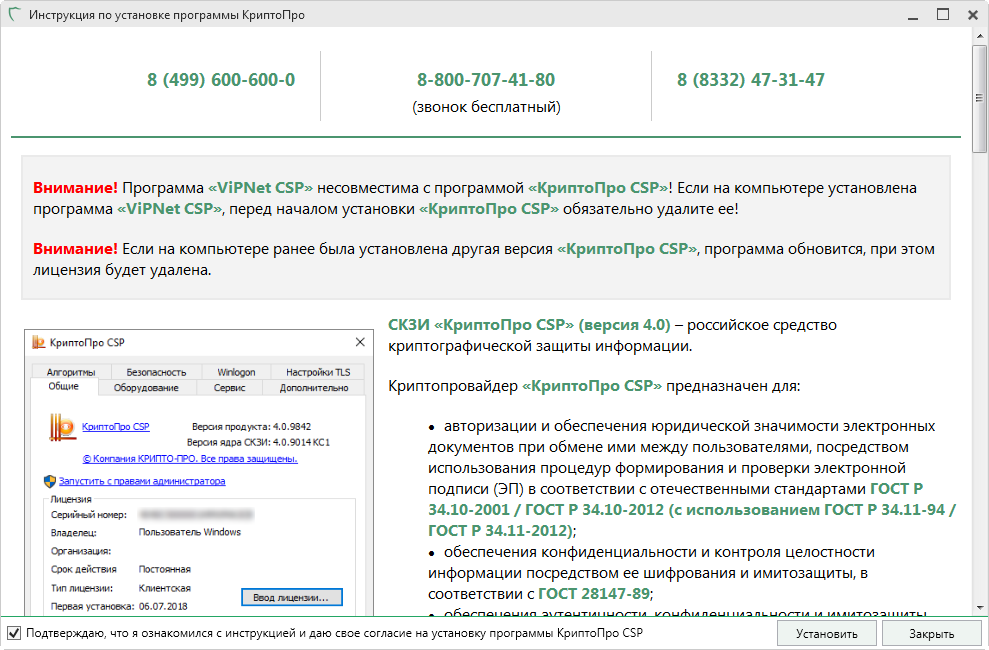Image resolution: width=989 pixels, height=650 pixels.
Task: Click the Закрыть button
Action: [x=932, y=634]
